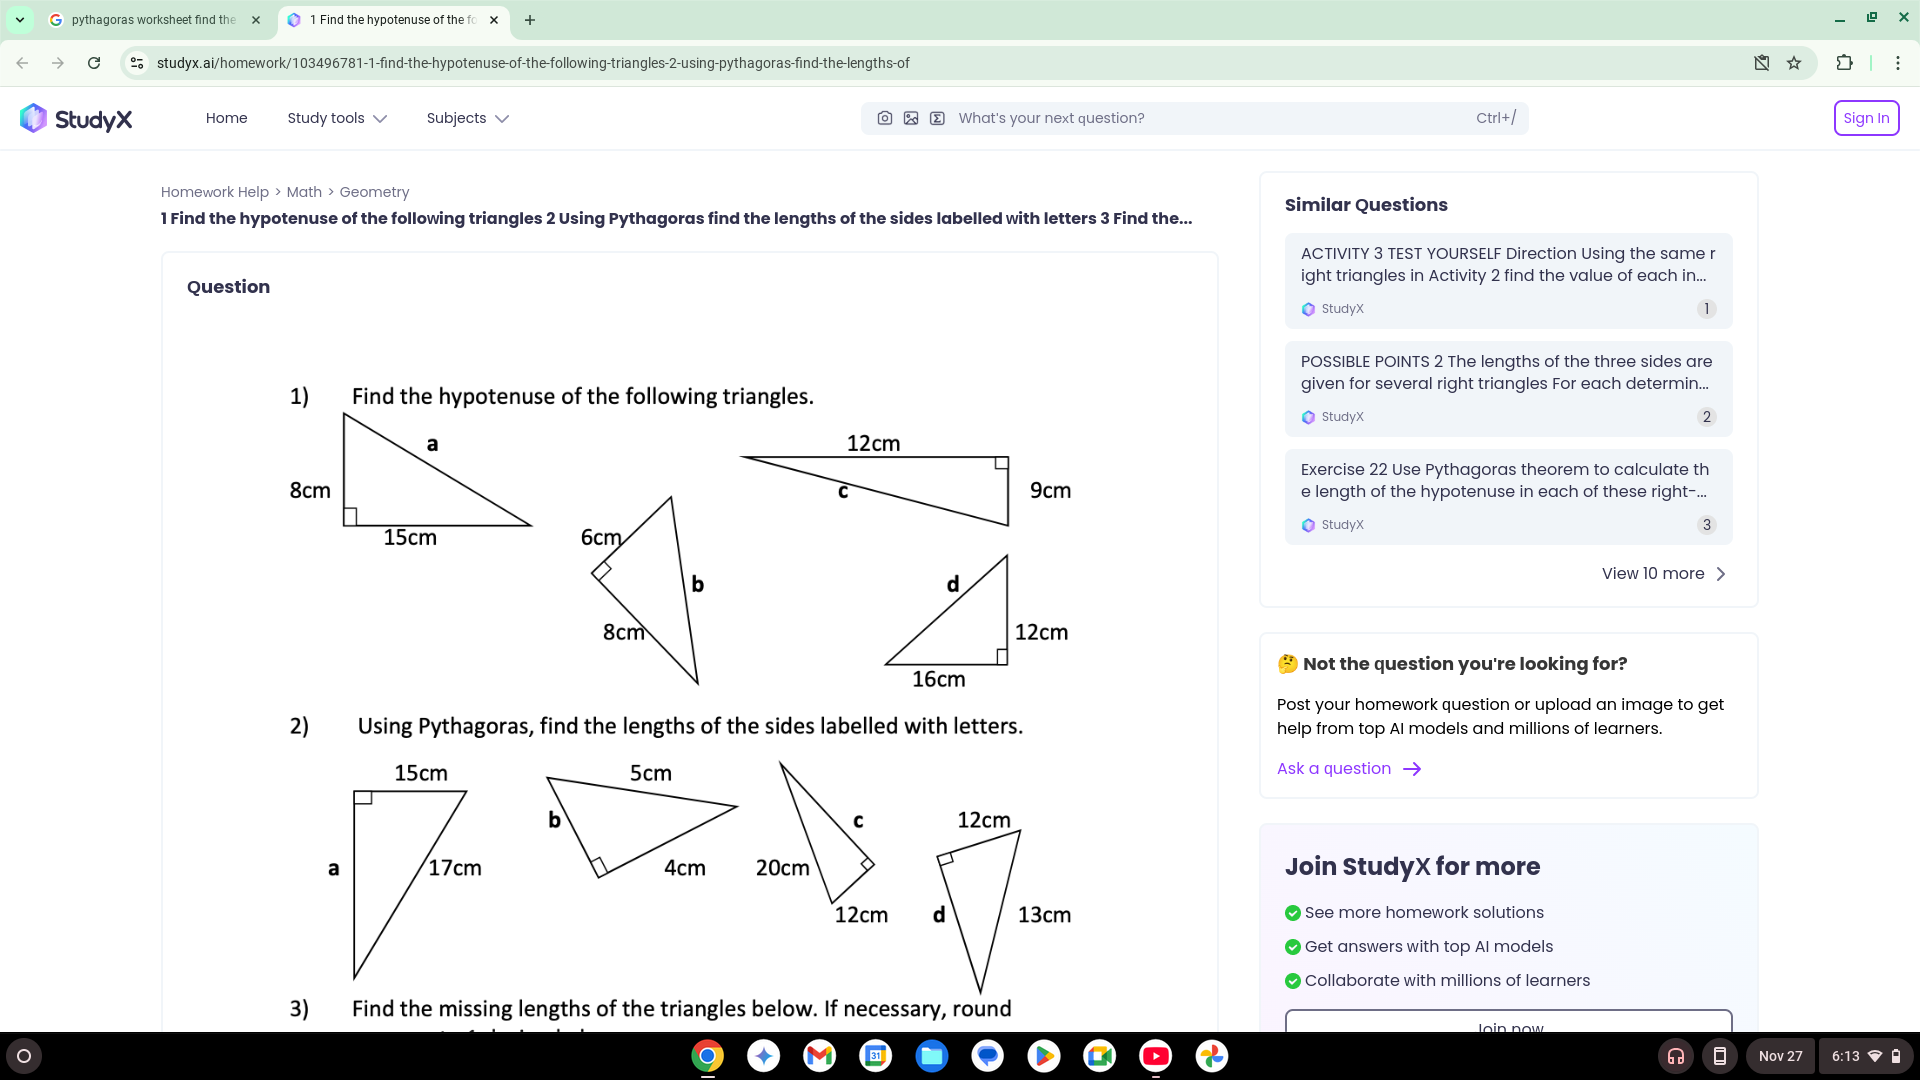
Task: Open the Extensions puzzle icon
Action: click(1845, 63)
